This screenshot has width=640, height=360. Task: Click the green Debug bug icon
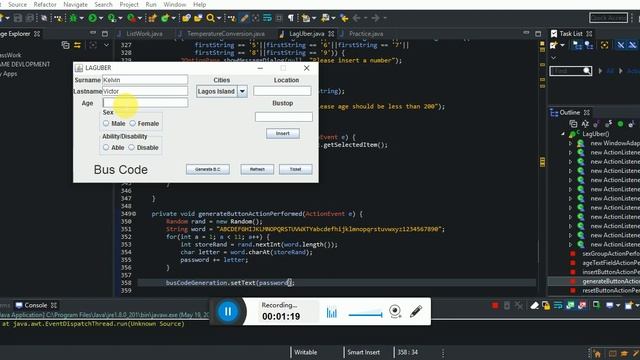pyautogui.click(x=73, y=18)
